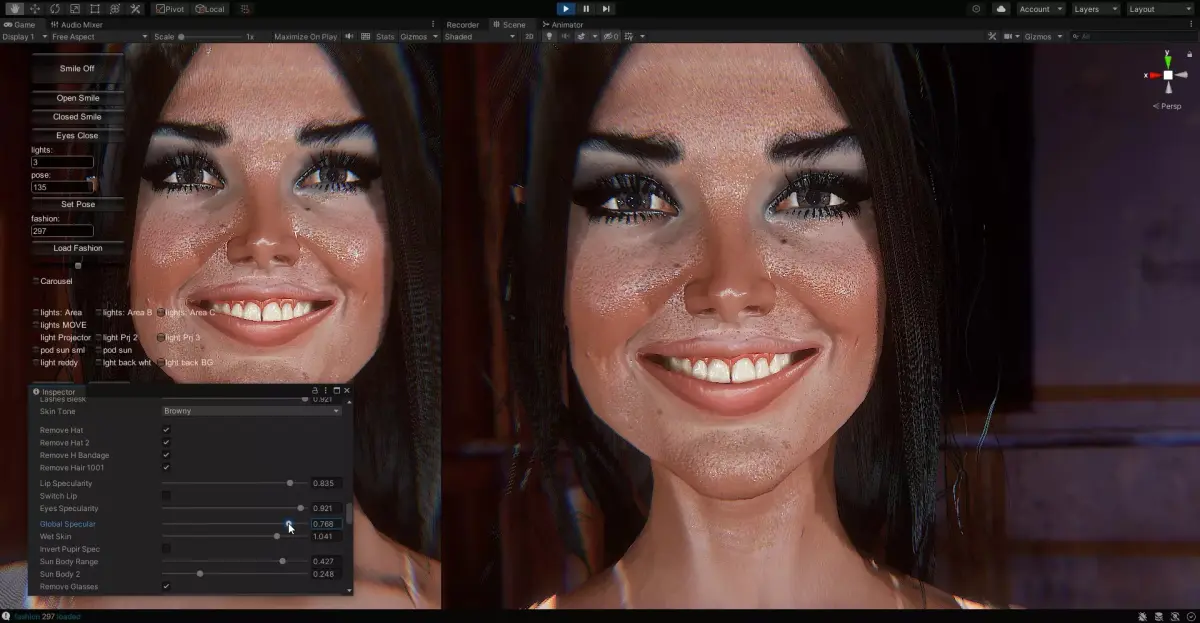This screenshot has height=623, width=1200.
Task: Lock the floating Inspector window
Action: [315, 391]
